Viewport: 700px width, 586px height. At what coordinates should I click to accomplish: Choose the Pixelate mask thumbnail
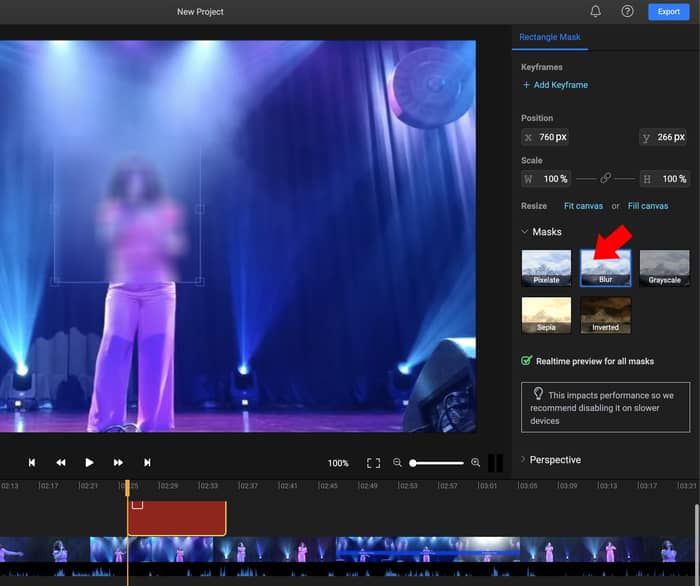point(546,268)
